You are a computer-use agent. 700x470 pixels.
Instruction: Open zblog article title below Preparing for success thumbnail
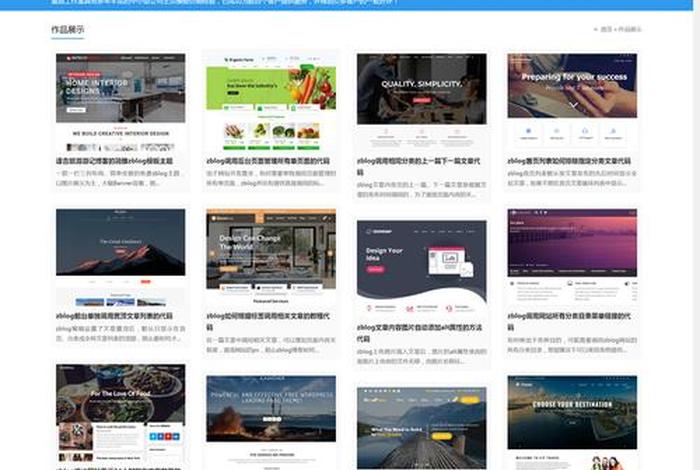click(x=569, y=161)
